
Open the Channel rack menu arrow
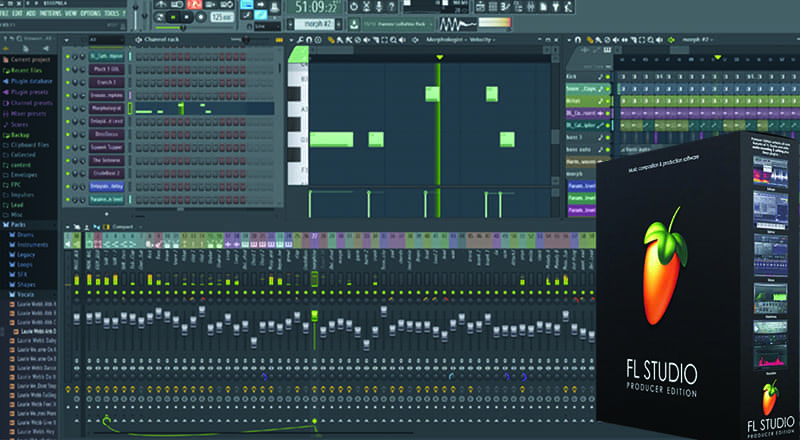point(67,40)
